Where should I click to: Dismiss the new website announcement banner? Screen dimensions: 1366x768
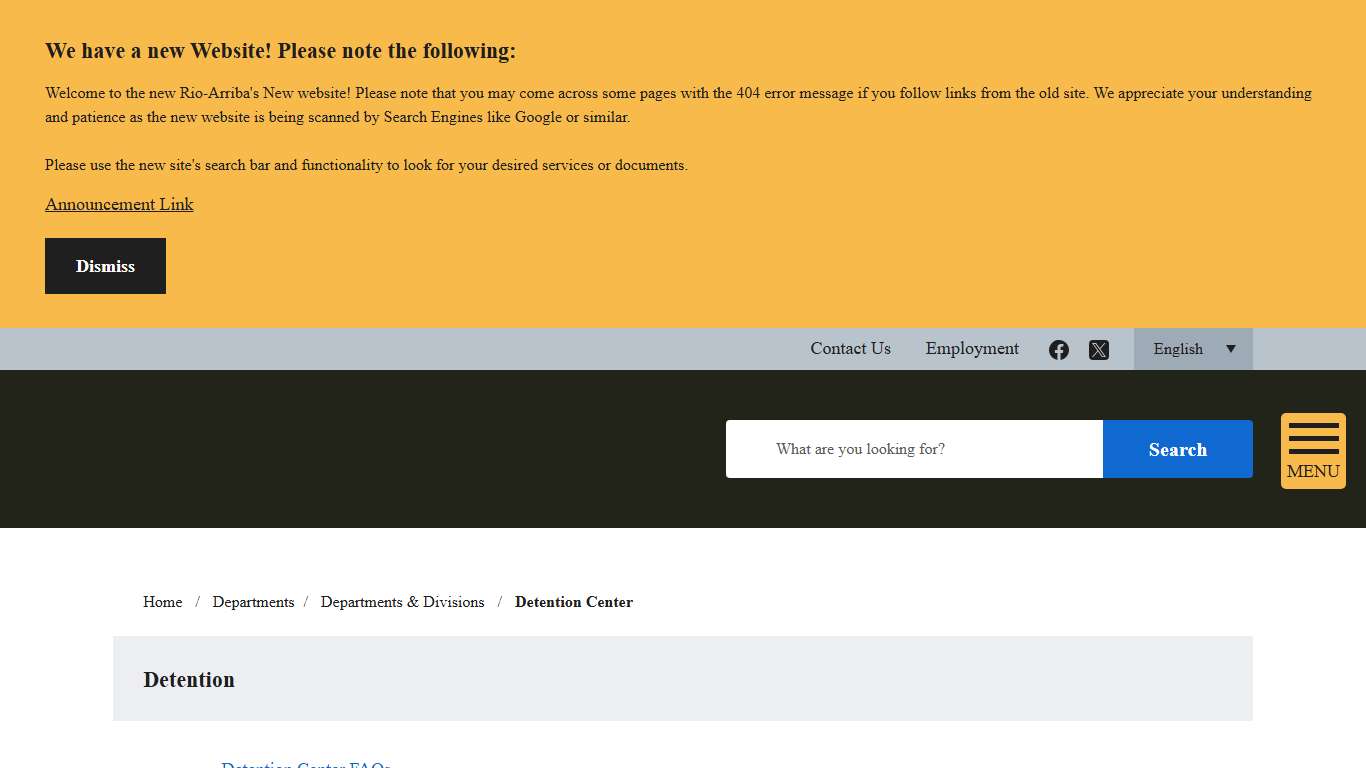(x=105, y=266)
